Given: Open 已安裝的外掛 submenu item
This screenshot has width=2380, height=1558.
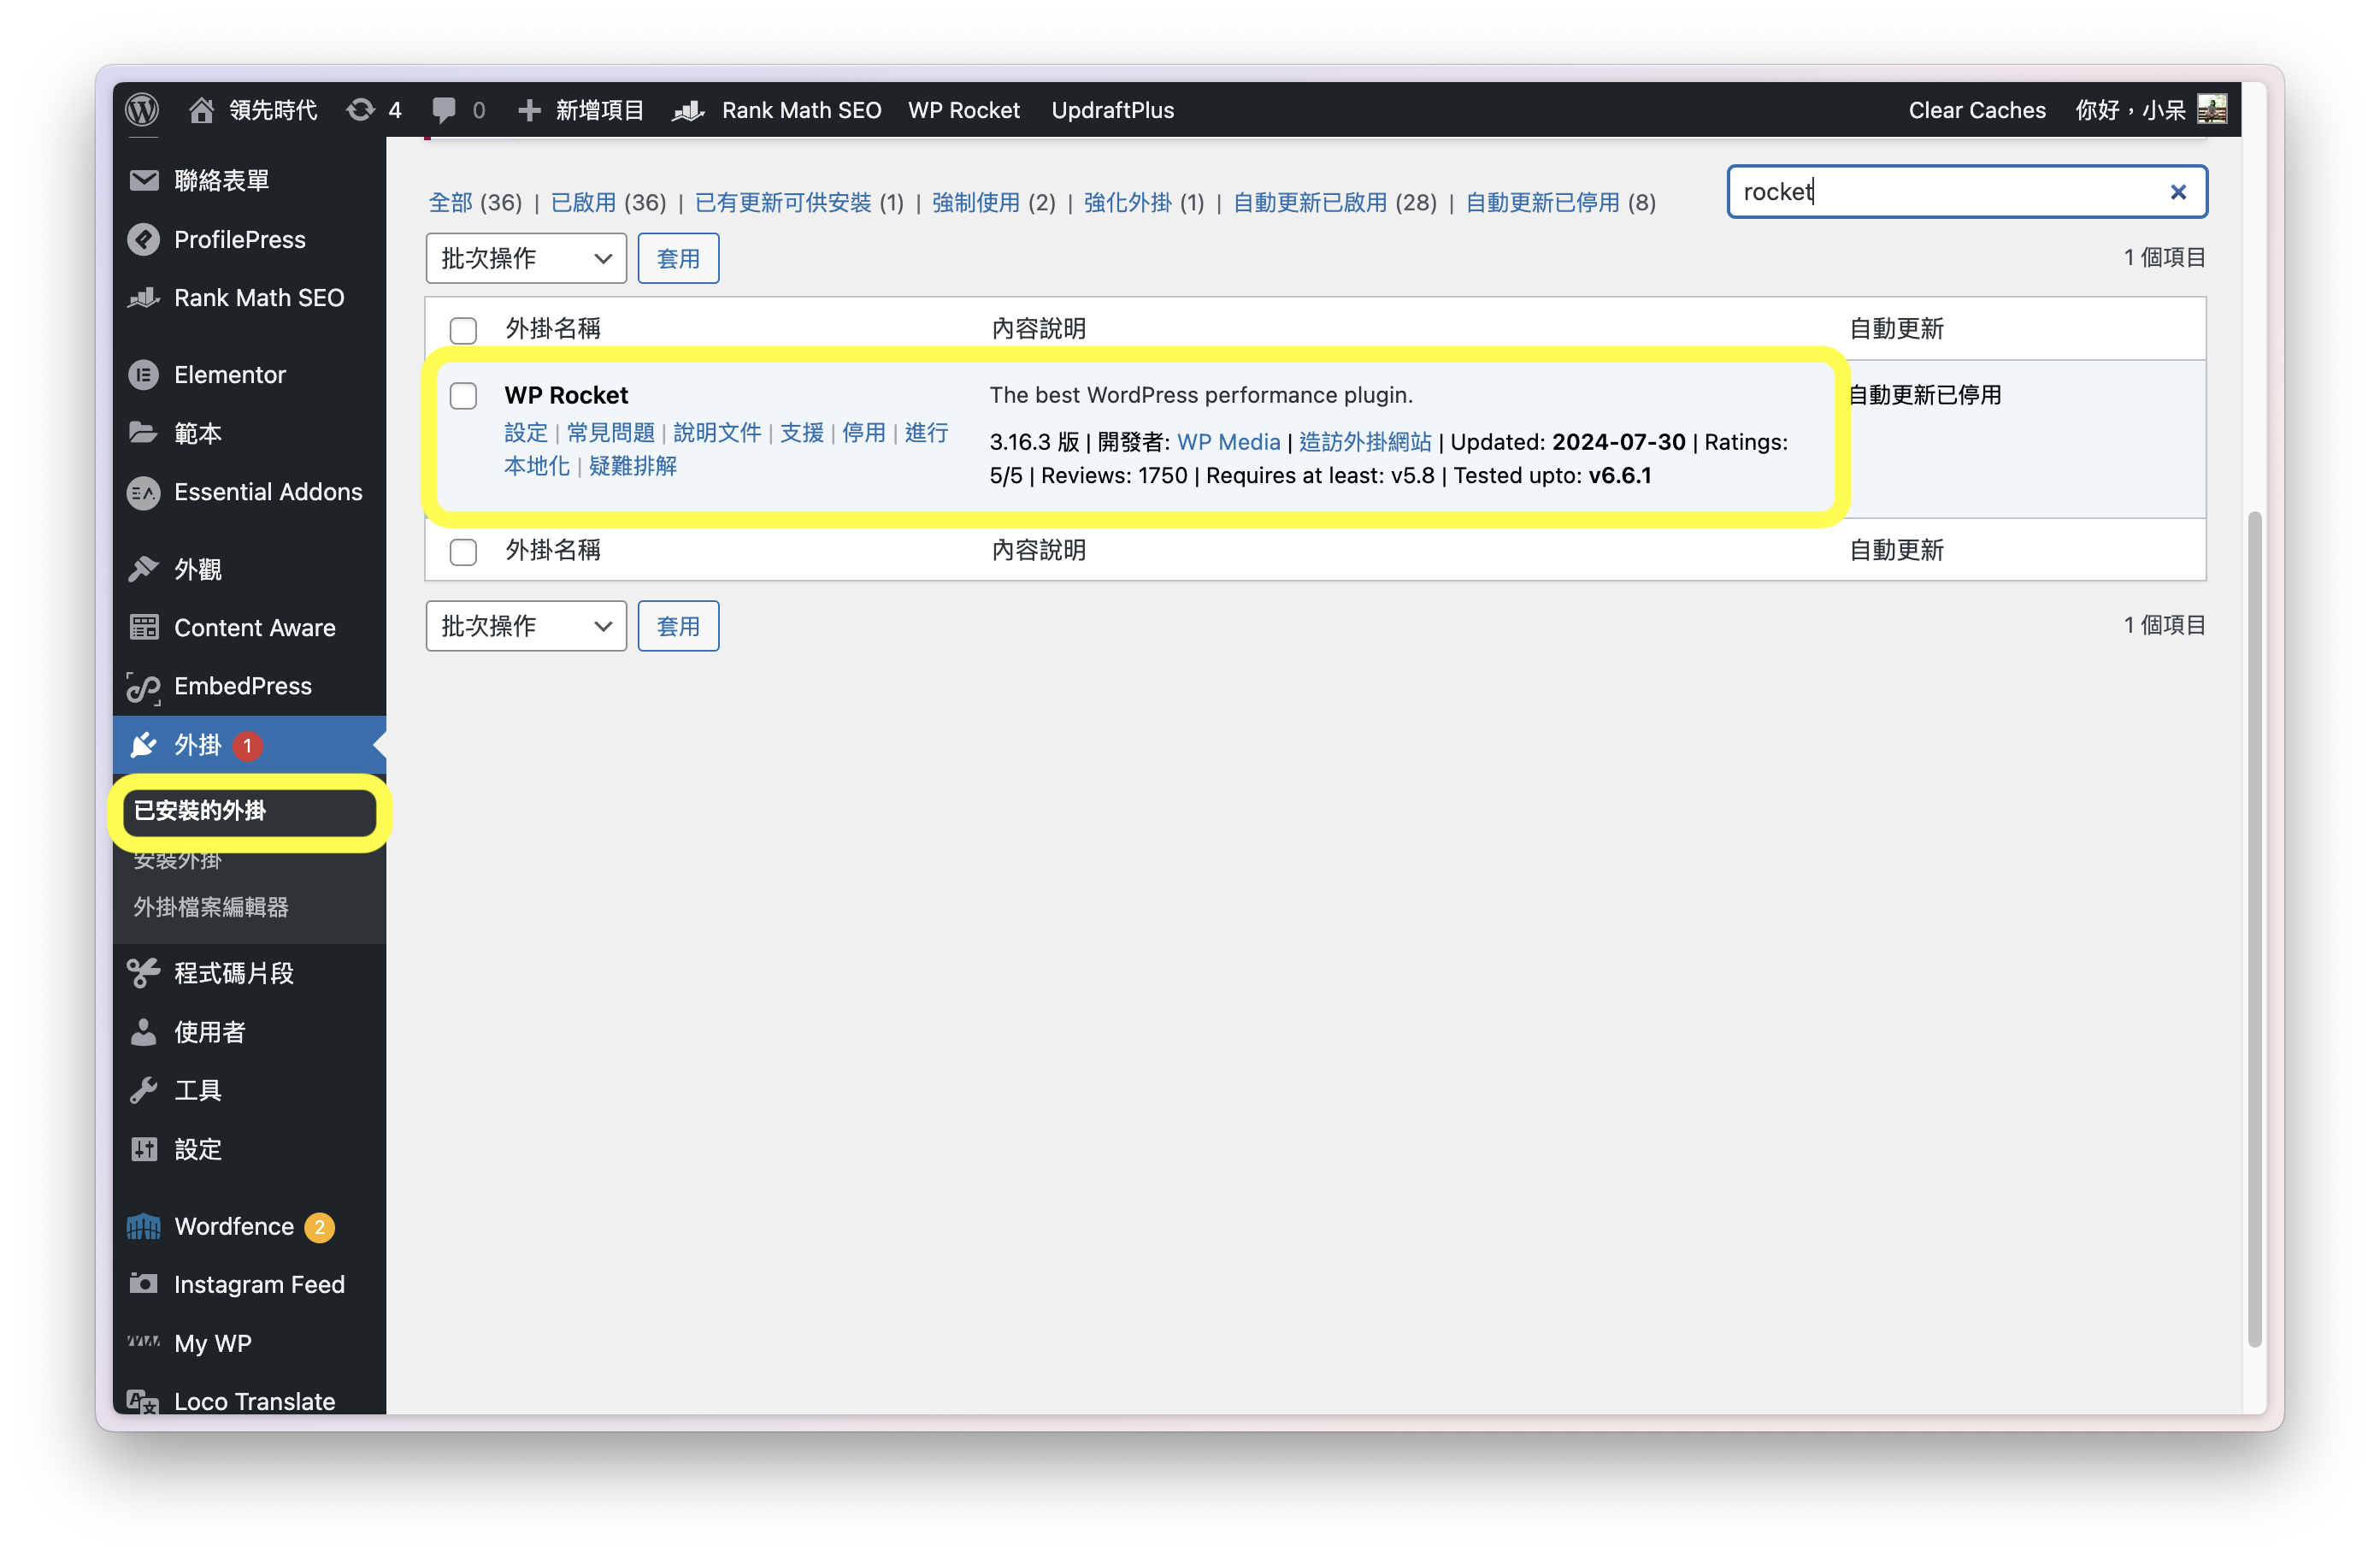Looking at the screenshot, I should click(199, 811).
